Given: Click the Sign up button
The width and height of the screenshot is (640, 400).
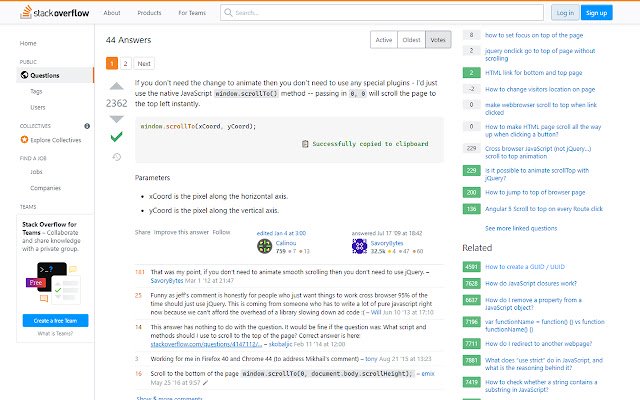Looking at the screenshot, I should click(596, 13).
